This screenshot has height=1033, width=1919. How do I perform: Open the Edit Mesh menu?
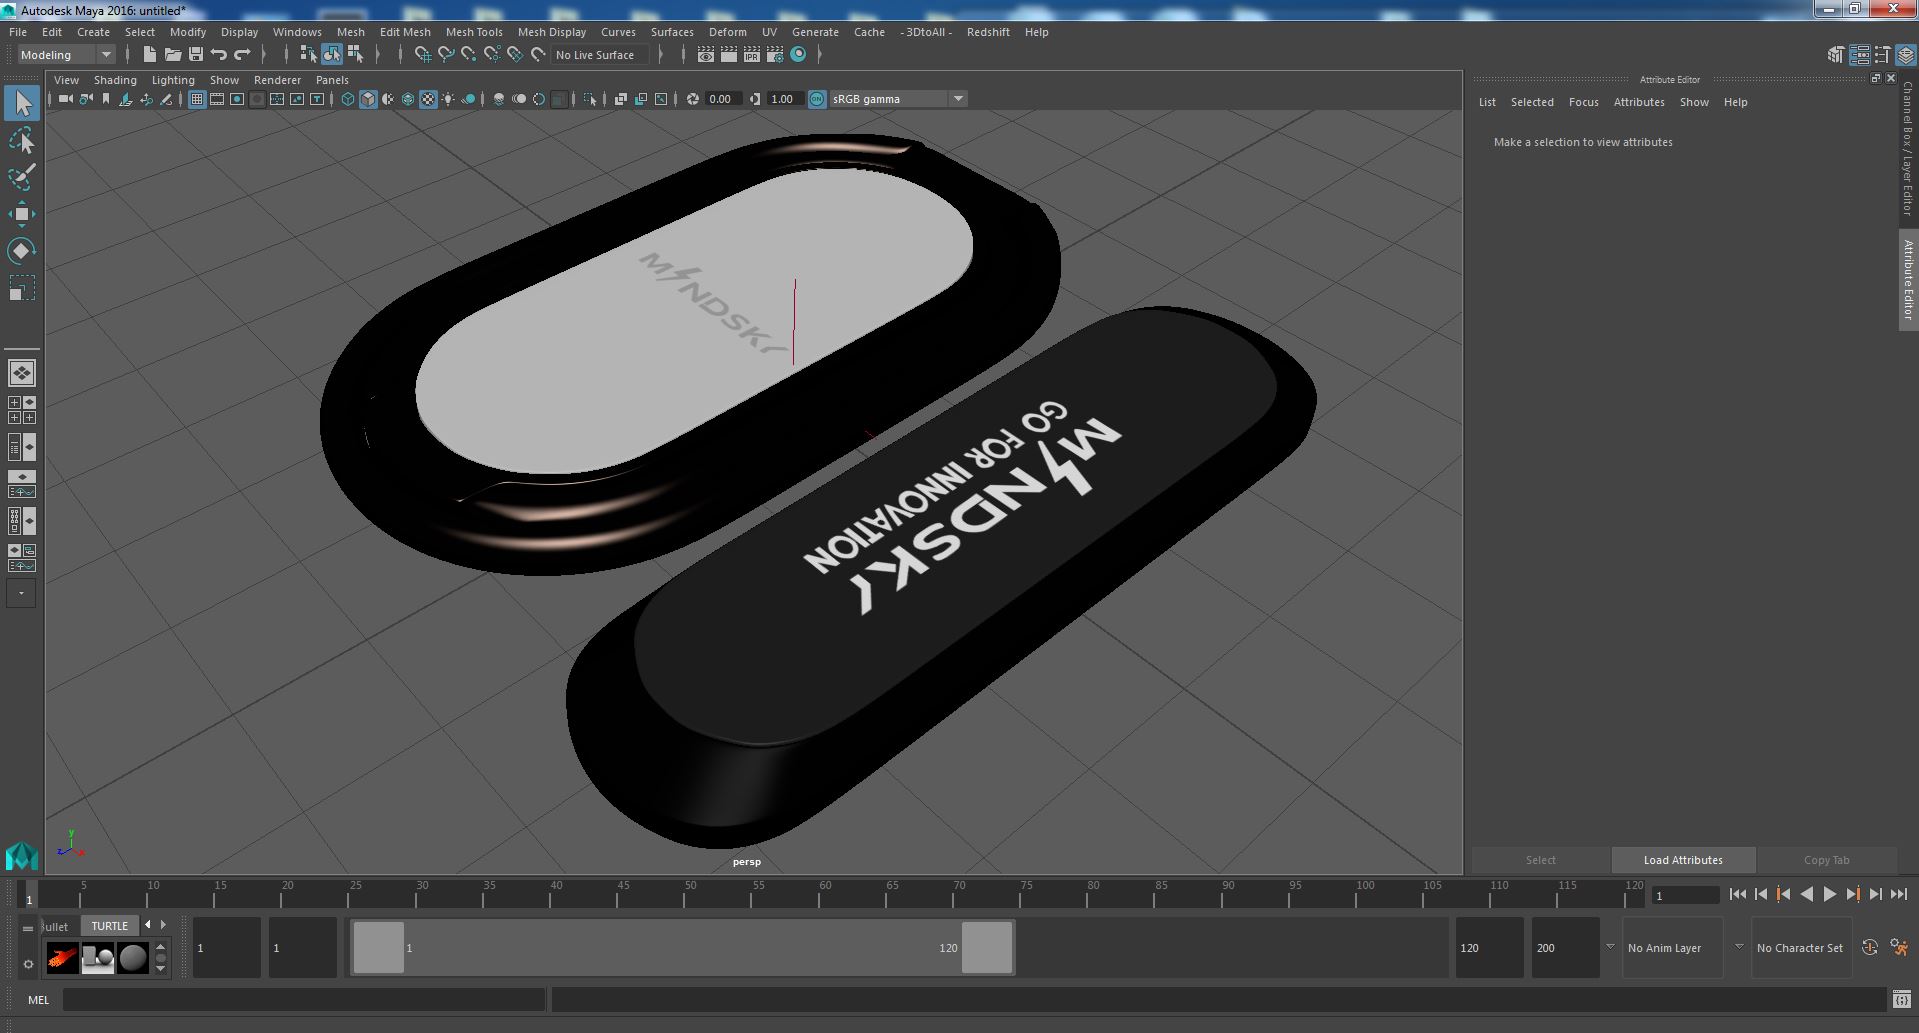[x=405, y=32]
